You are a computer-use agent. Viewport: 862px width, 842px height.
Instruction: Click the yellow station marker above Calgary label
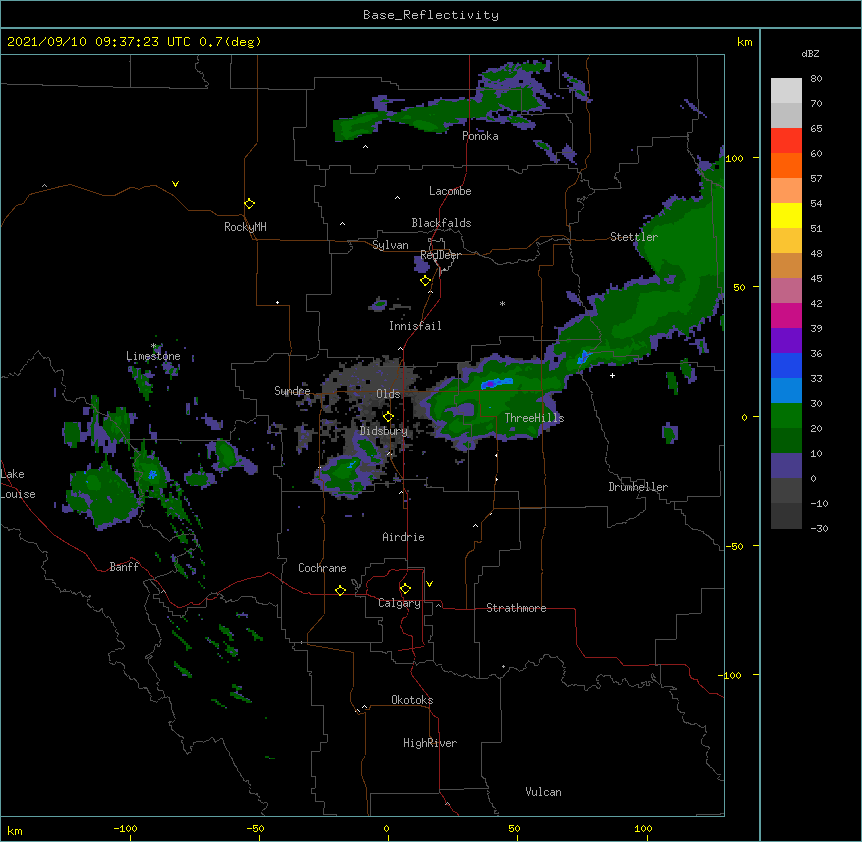[x=405, y=589]
